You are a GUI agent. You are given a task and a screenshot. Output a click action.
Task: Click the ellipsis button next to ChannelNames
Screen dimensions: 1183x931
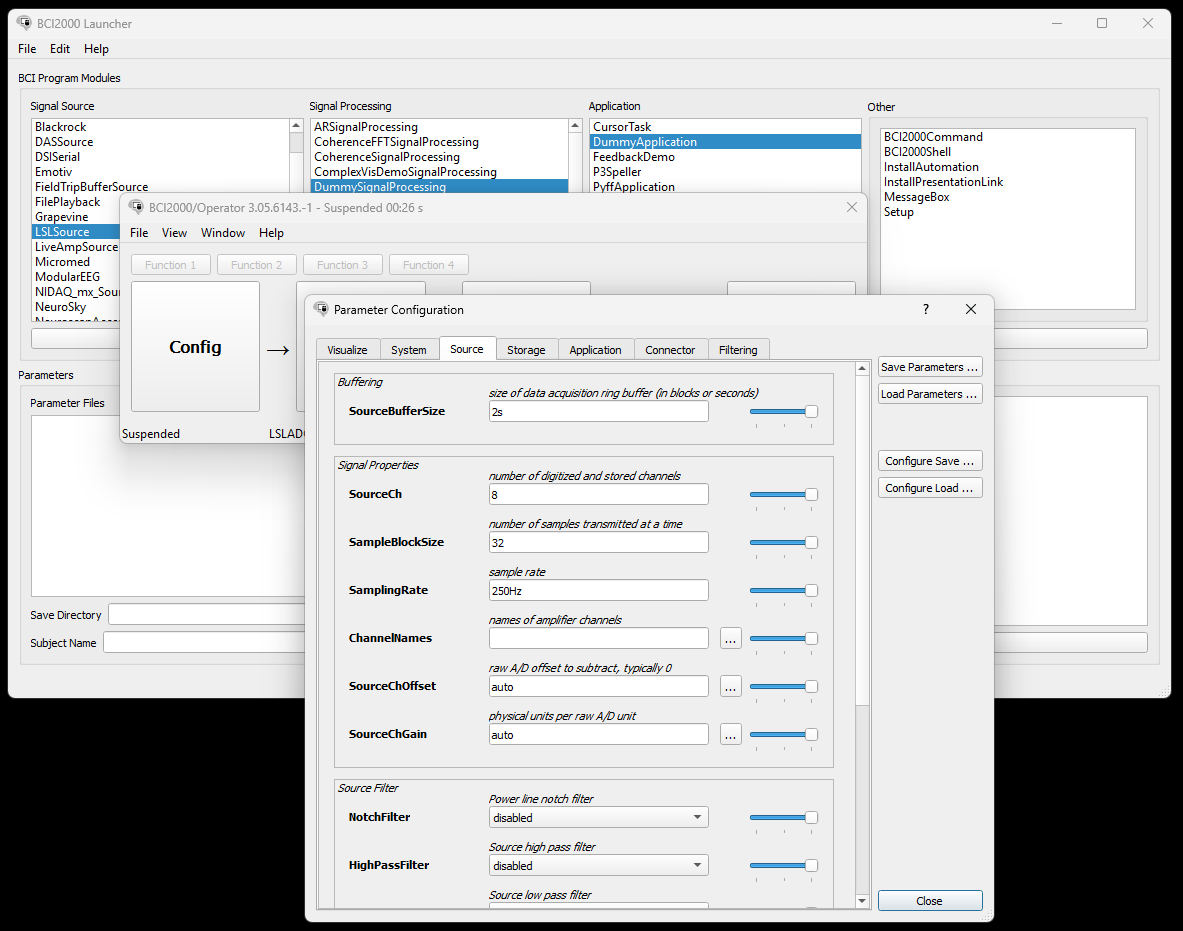coord(730,638)
